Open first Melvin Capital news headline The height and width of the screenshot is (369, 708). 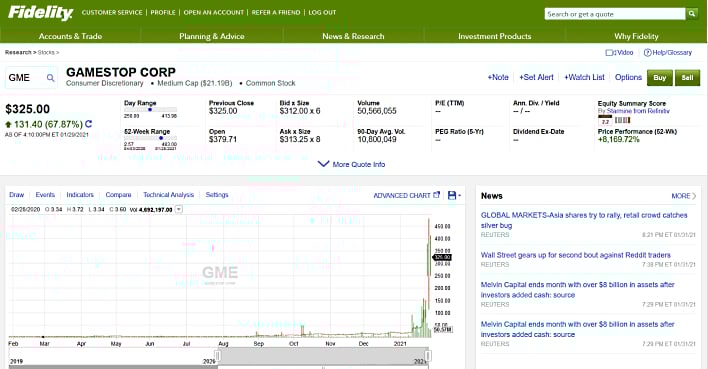click(x=578, y=290)
